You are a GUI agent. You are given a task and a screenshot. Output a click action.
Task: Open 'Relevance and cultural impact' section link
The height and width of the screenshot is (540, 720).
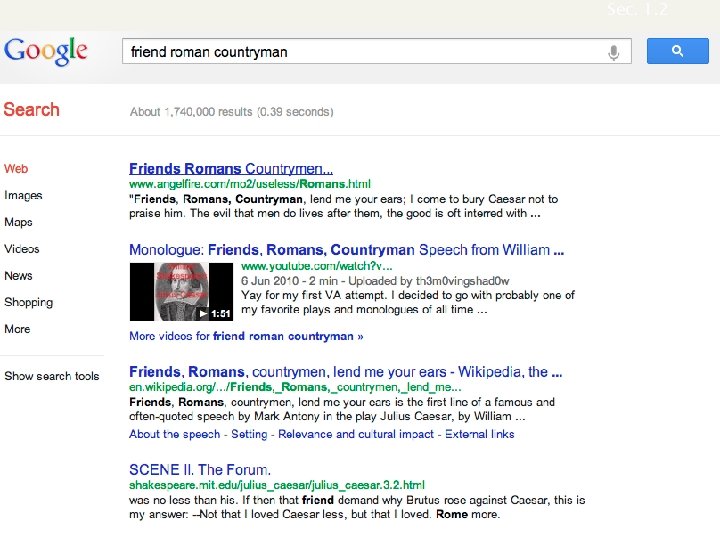coord(356,434)
